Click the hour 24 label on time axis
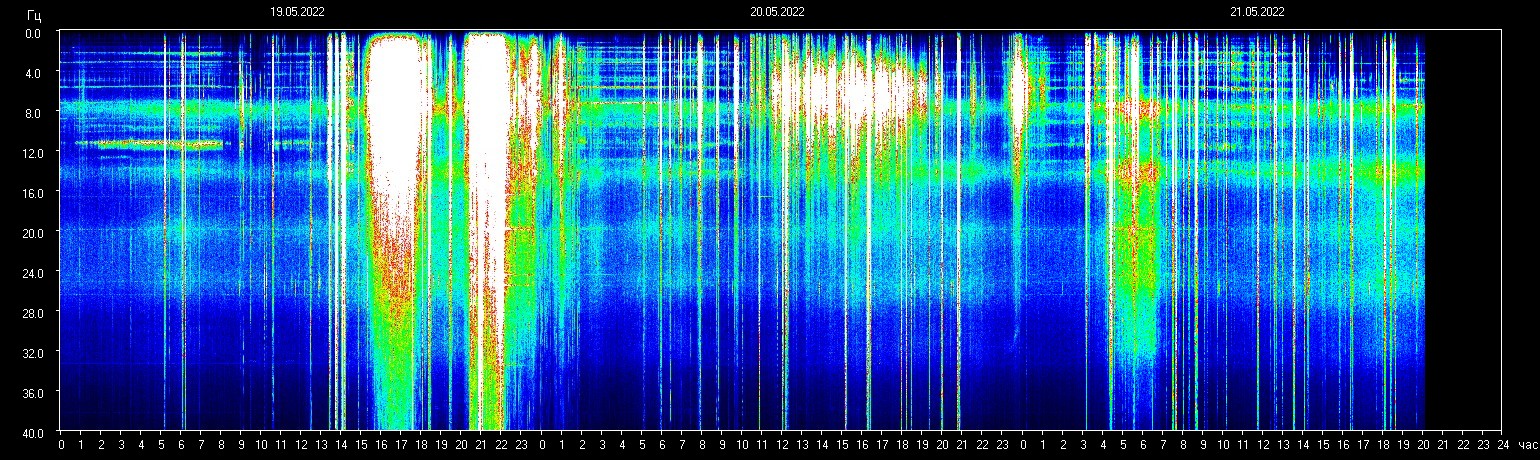 (1502, 444)
